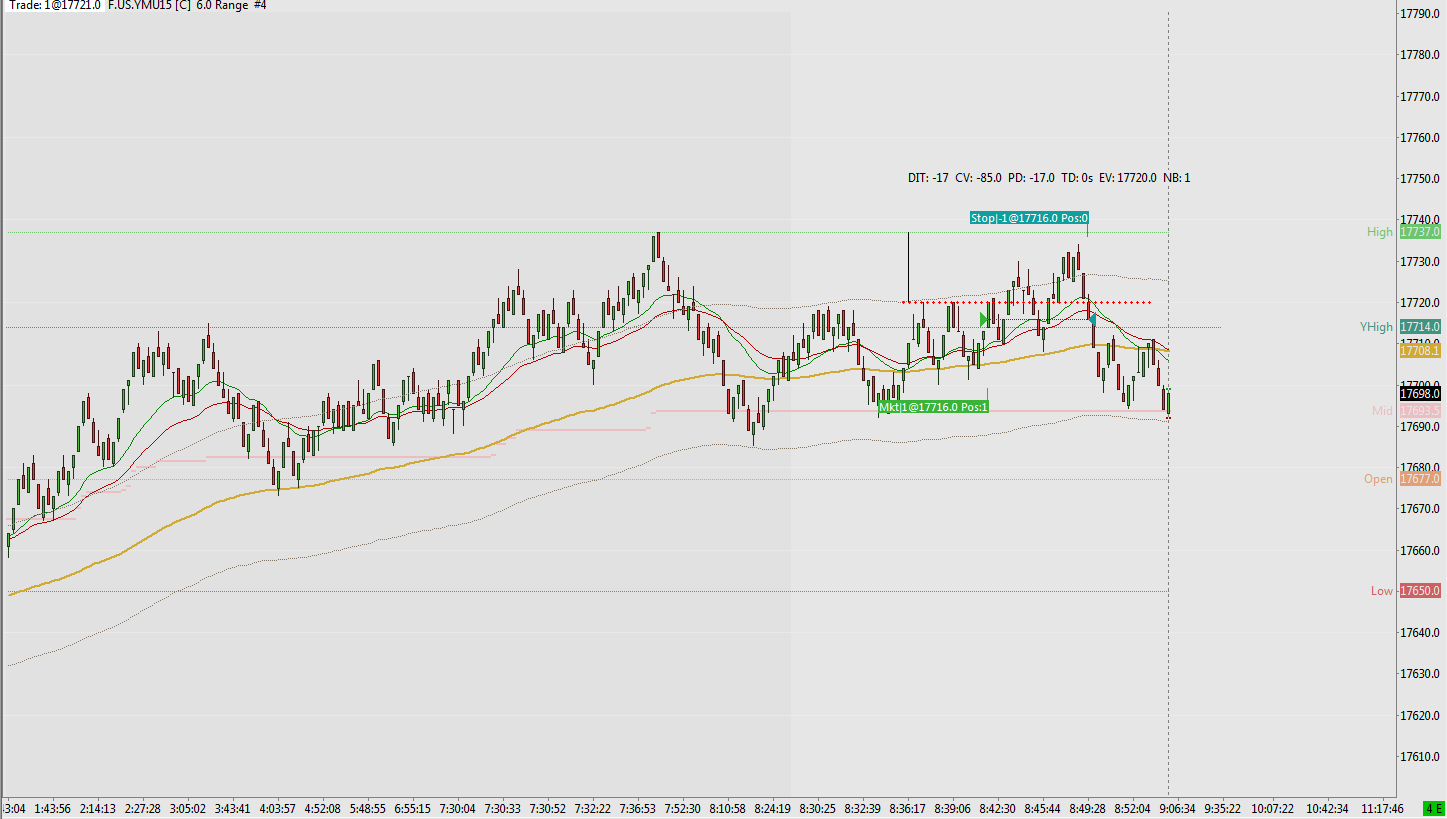Click the 17670.0 price scale label
Screen dimensions: 1447x819
(x=1421, y=509)
